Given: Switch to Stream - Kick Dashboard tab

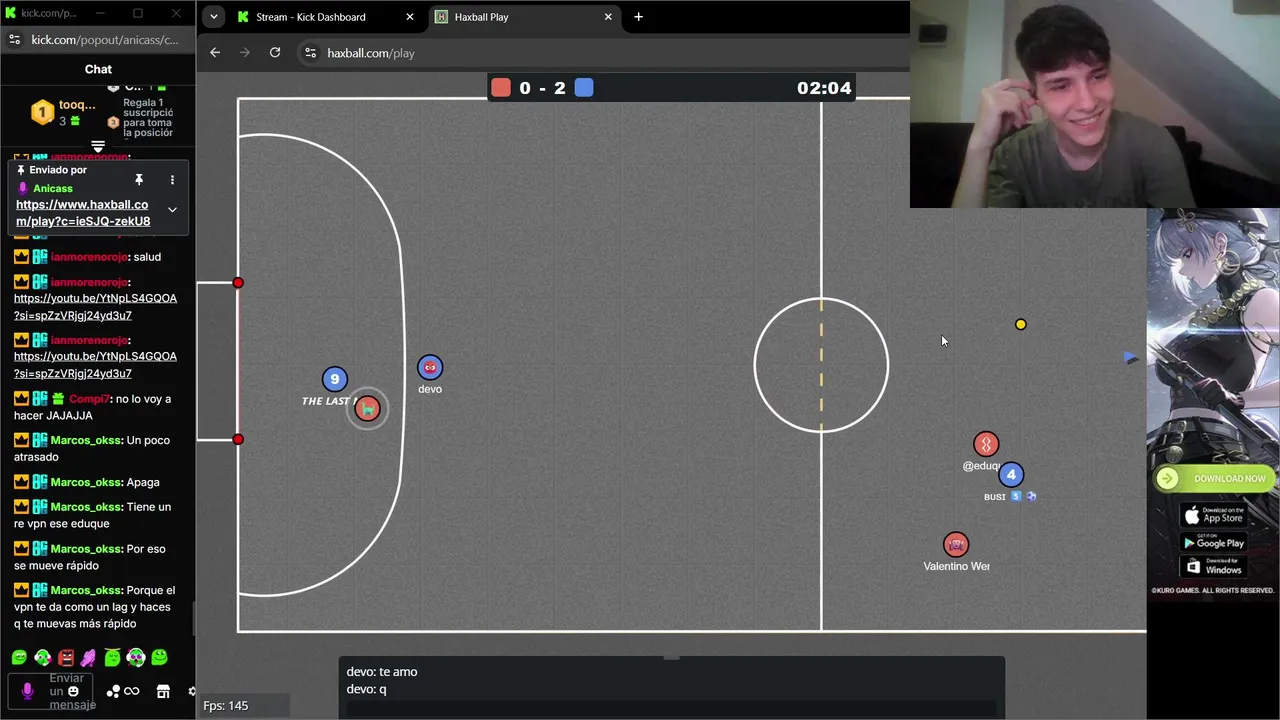Looking at the screenshot, I should point(311,17).
